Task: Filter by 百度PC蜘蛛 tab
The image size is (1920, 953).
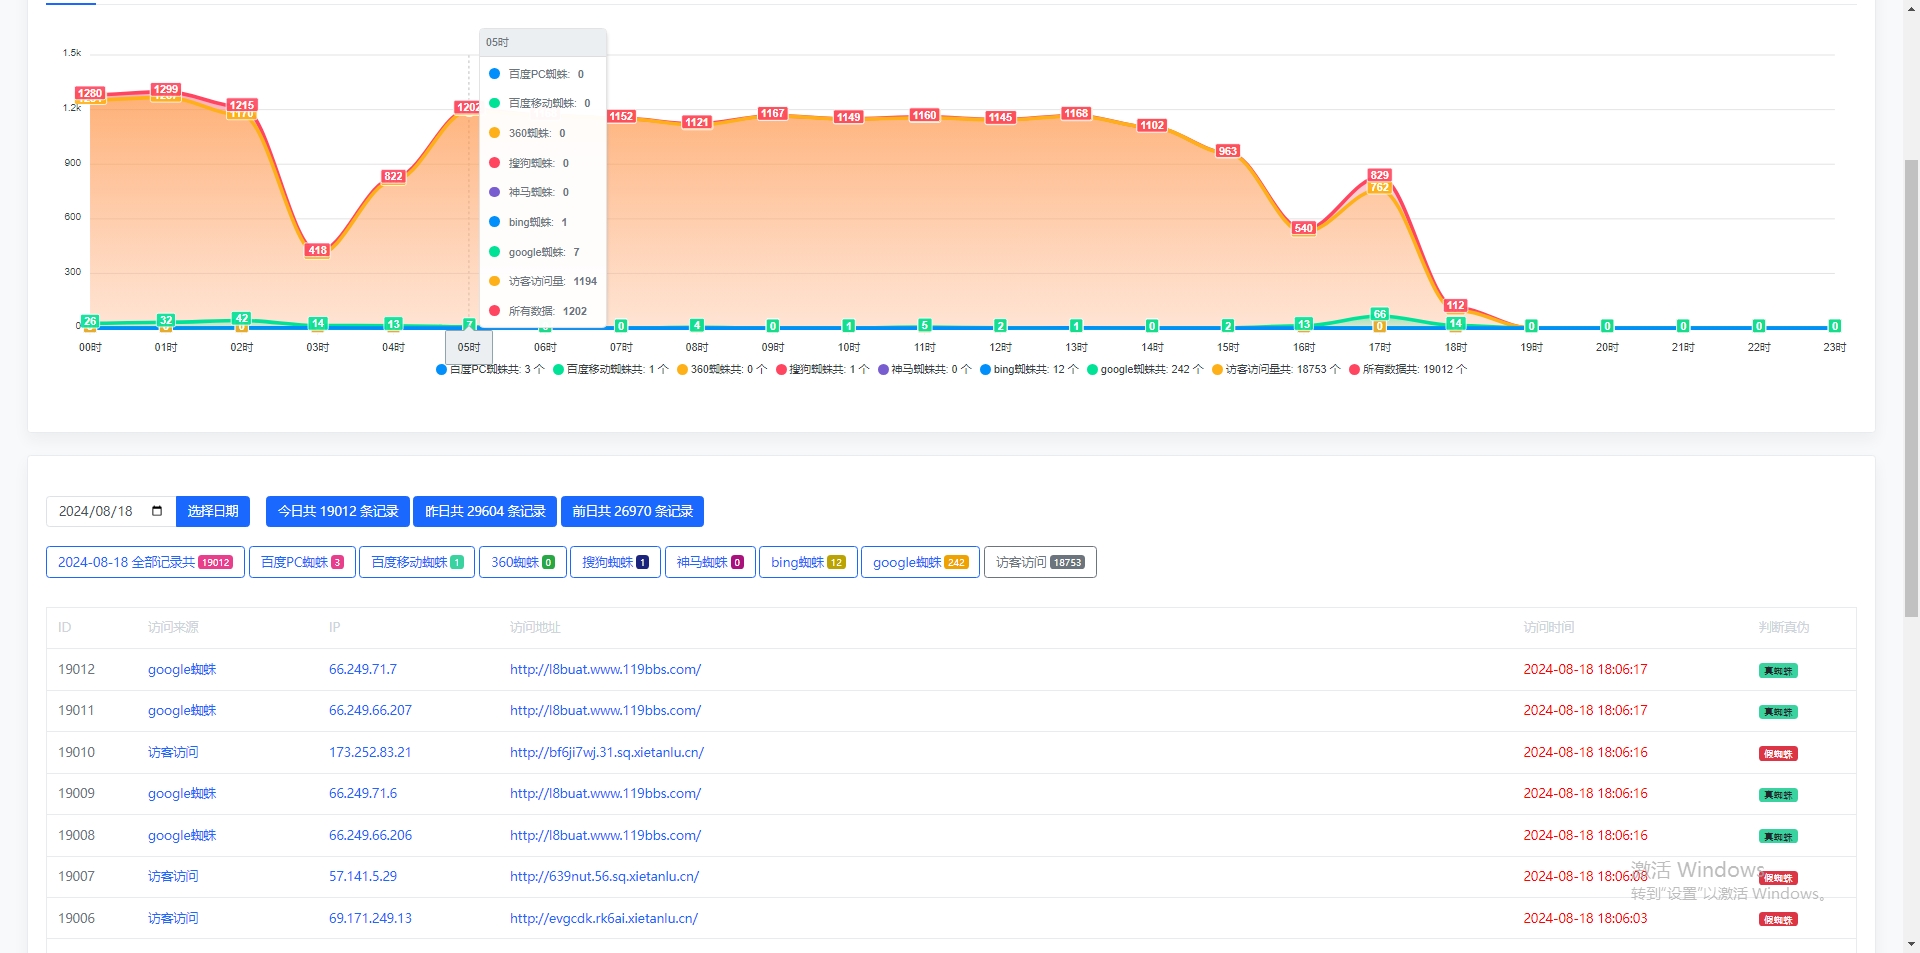Action: 302,562
